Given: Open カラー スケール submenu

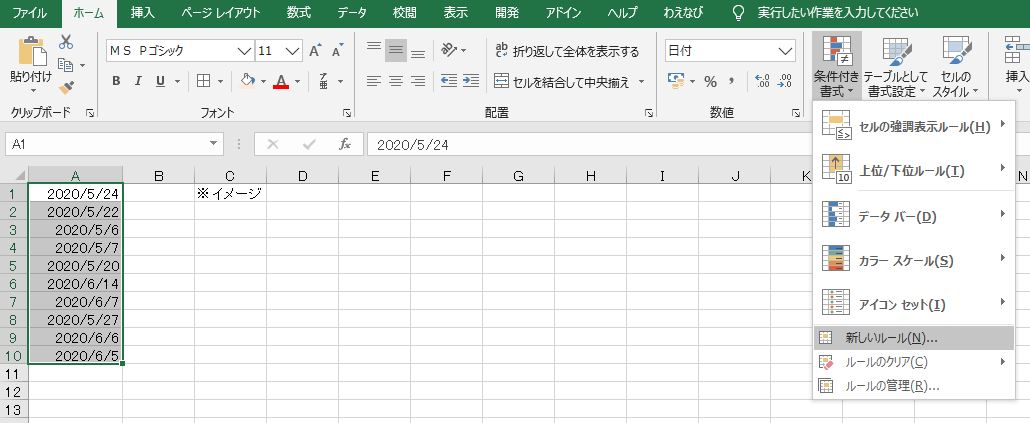Looking at the screenshot, I should coord(914,260).
